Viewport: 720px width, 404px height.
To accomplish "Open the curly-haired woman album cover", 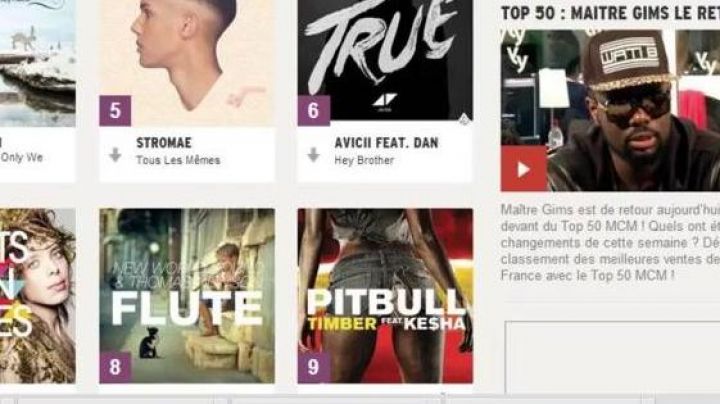I will [38, 296].
